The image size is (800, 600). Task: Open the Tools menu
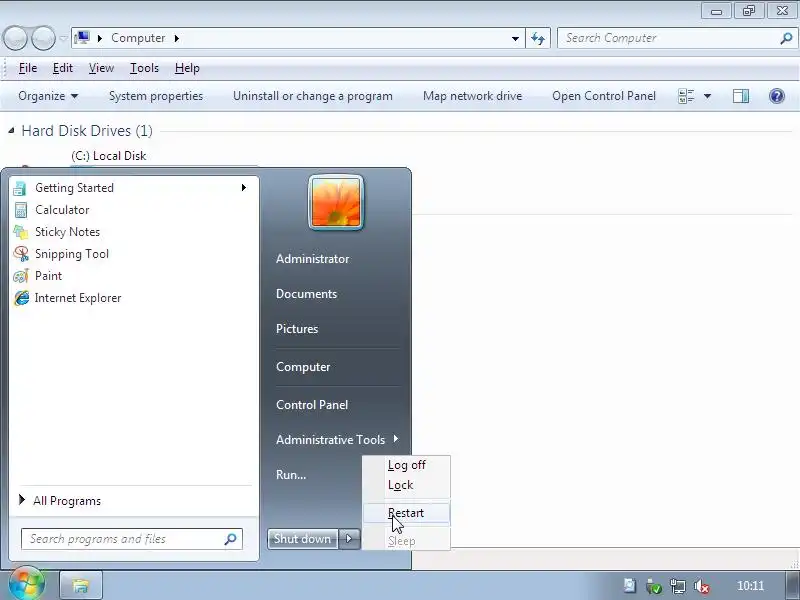point(144,68)
